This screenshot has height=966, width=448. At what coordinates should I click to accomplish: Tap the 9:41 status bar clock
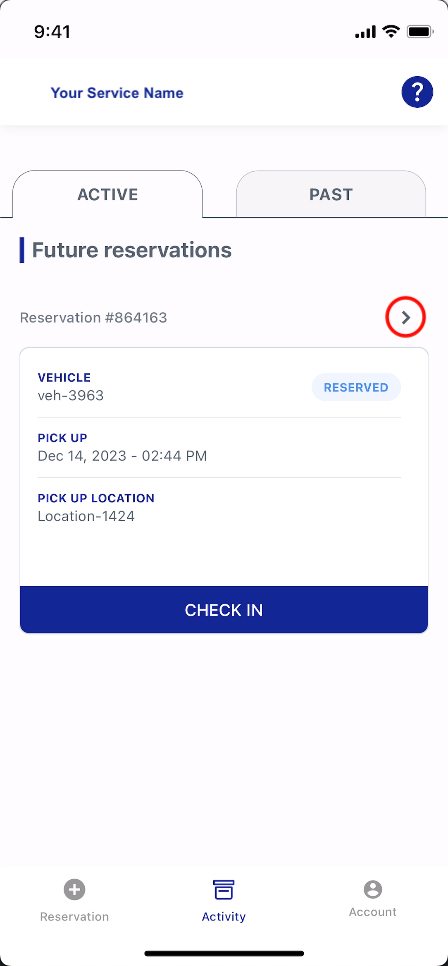point(52,31)
